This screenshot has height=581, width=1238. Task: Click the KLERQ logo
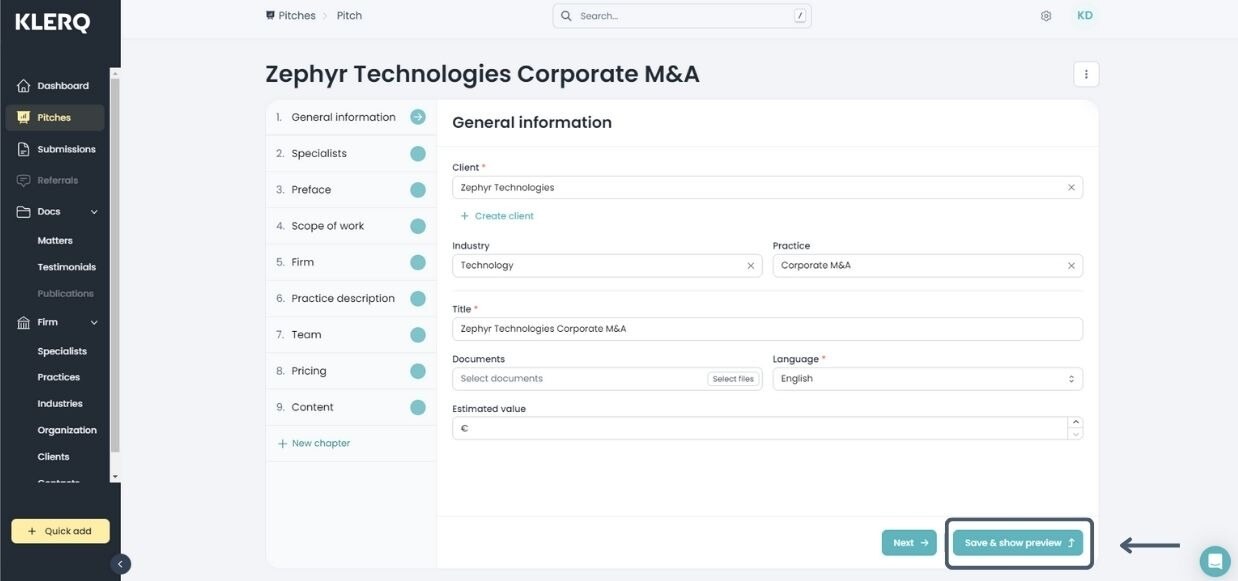(53, 22)
